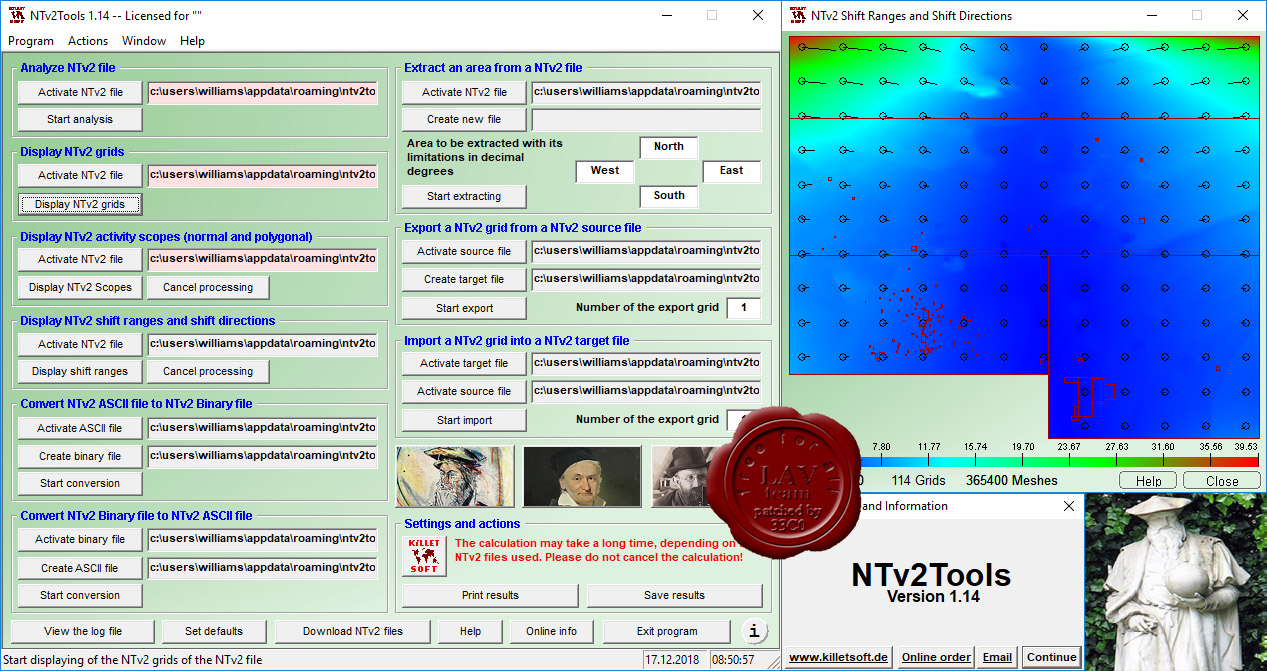The image size is (1267, 671).
Task: Activate NTv2 file in the shift ranges section
Action: [80, 344]
